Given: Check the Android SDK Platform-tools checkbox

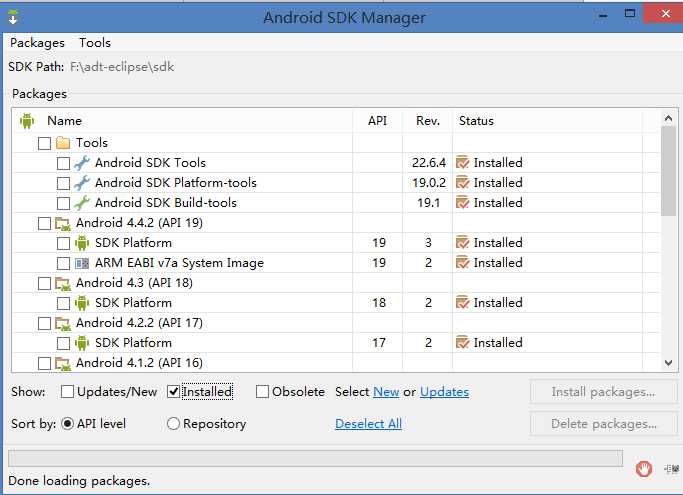Looking at the screenshot, I should (x=63, y=183).
